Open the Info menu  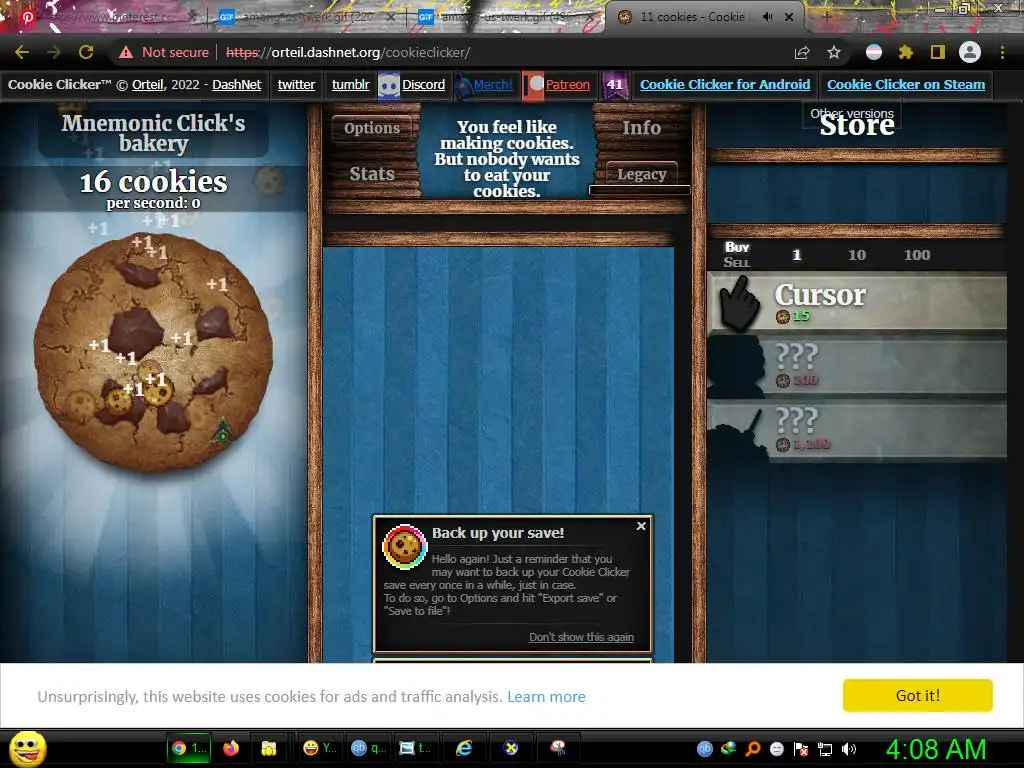click(641, 127)
